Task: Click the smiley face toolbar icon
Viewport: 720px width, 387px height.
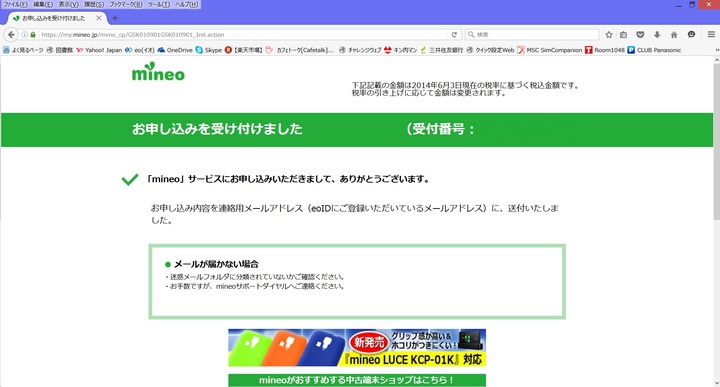Action: click(692, 34)
